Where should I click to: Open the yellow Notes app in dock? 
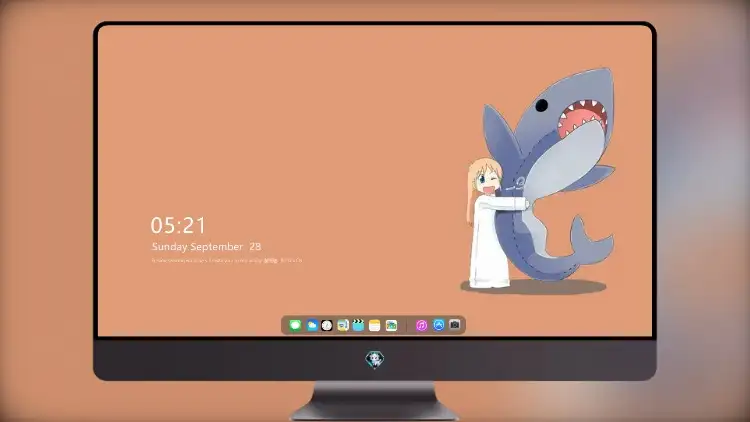(375, 325)
